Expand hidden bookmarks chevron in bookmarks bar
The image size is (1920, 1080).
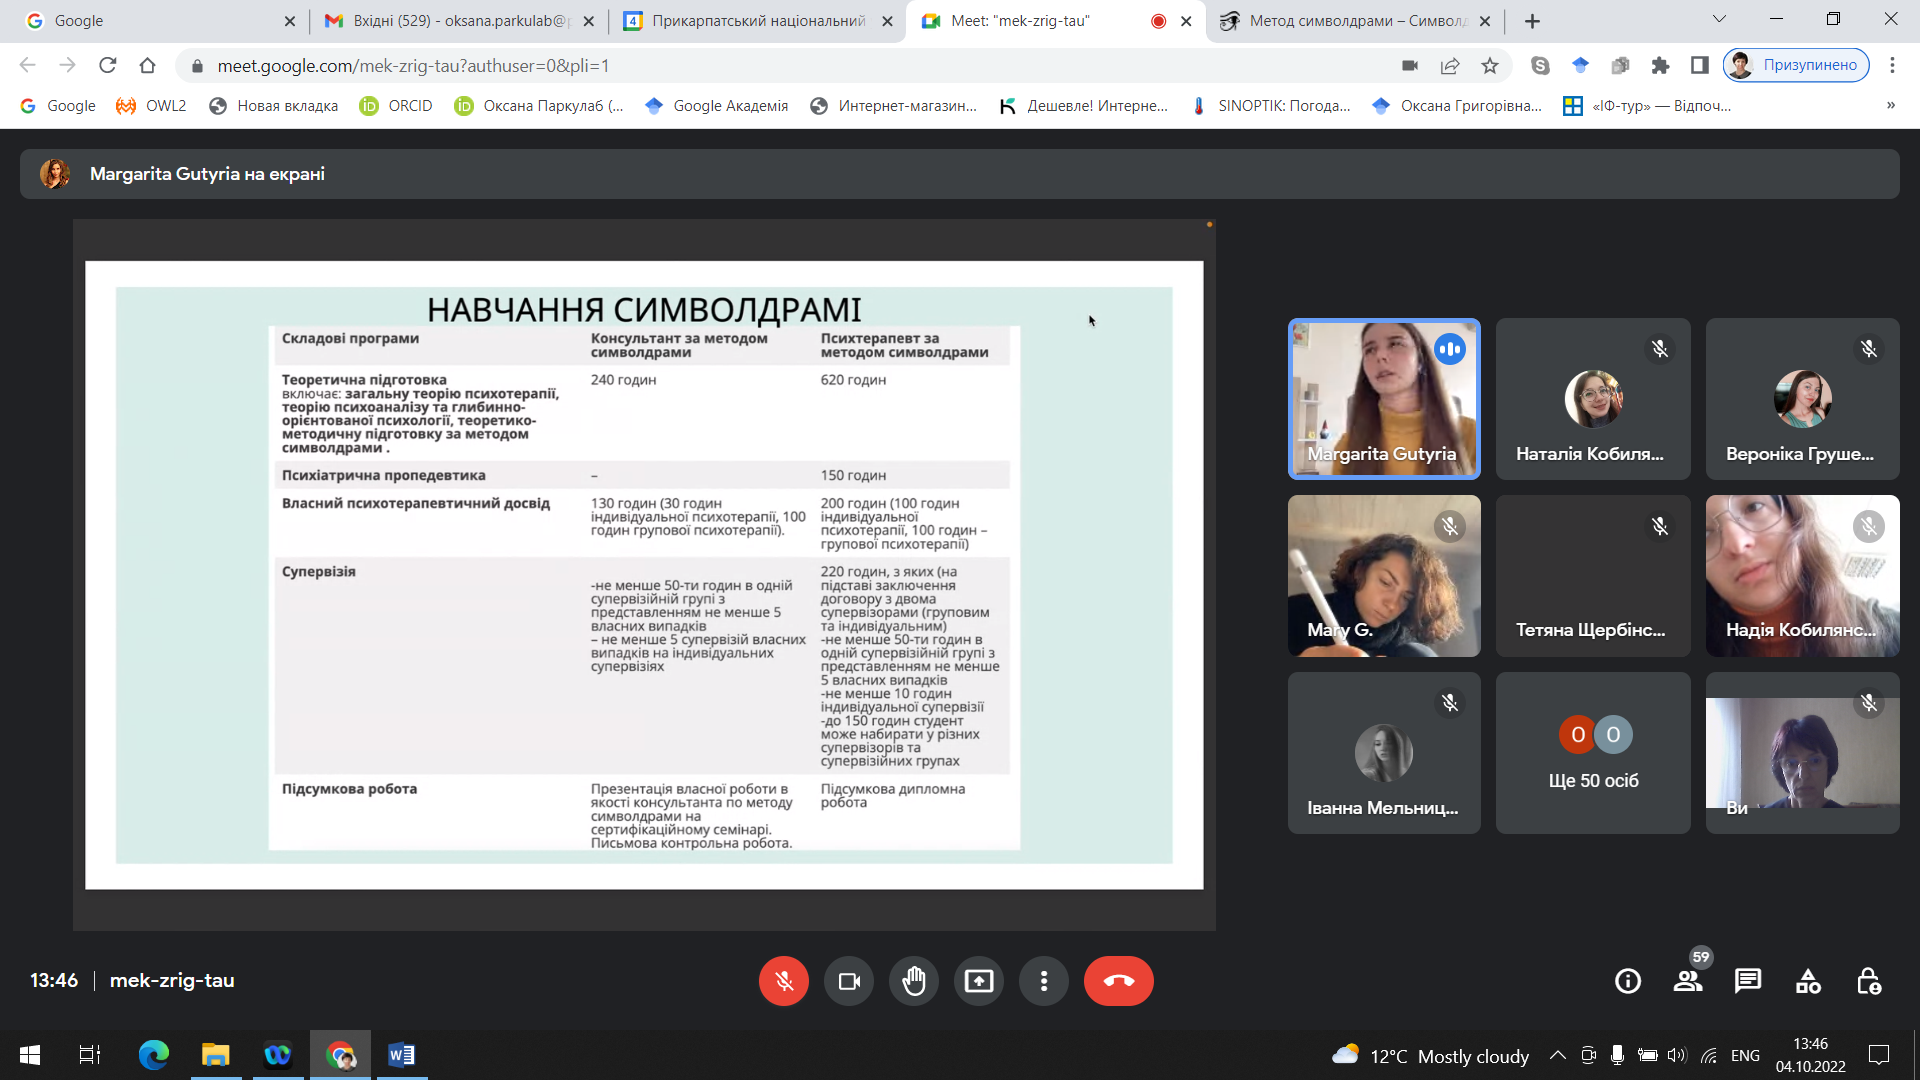[1890, 105]
